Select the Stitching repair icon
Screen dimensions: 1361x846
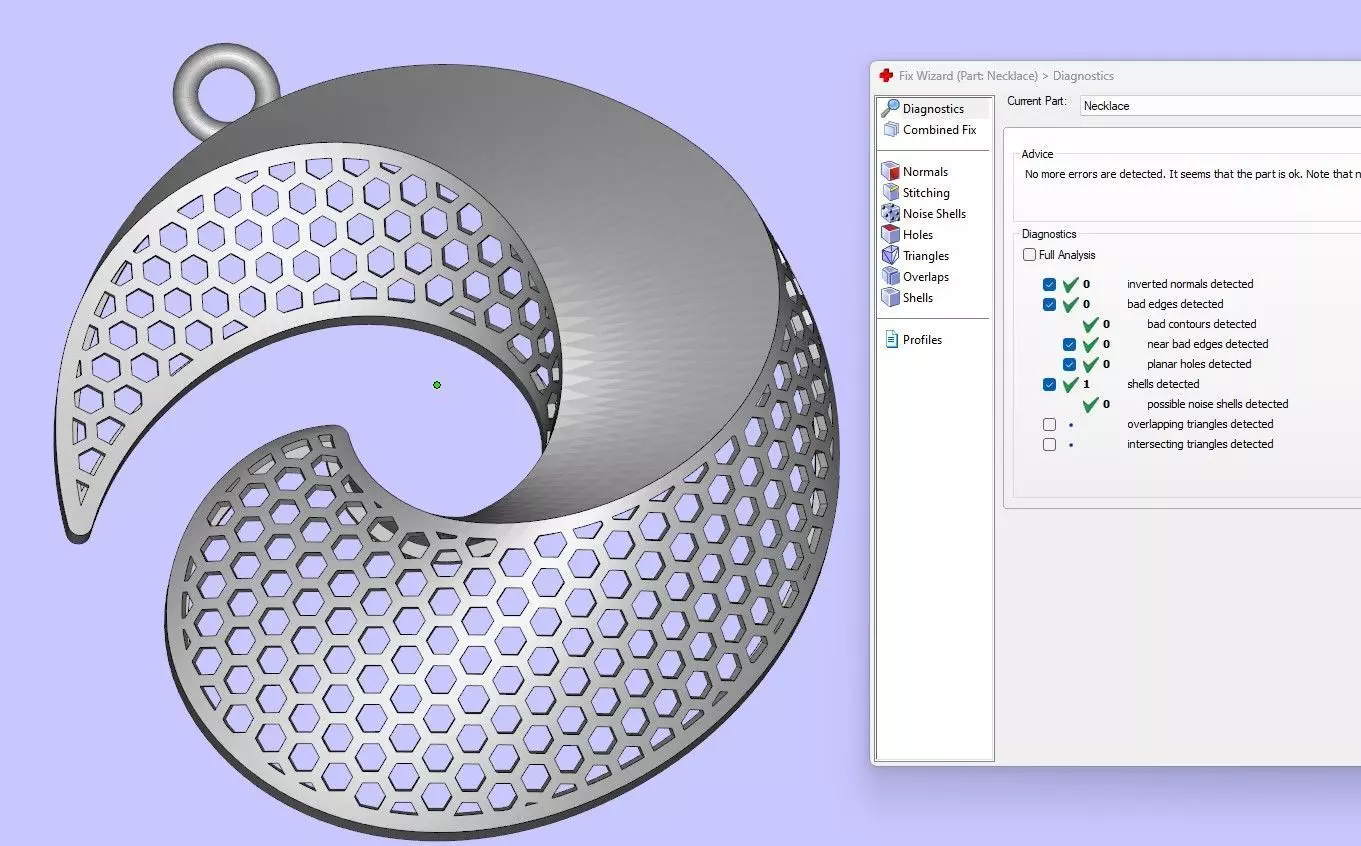(890, 192)
